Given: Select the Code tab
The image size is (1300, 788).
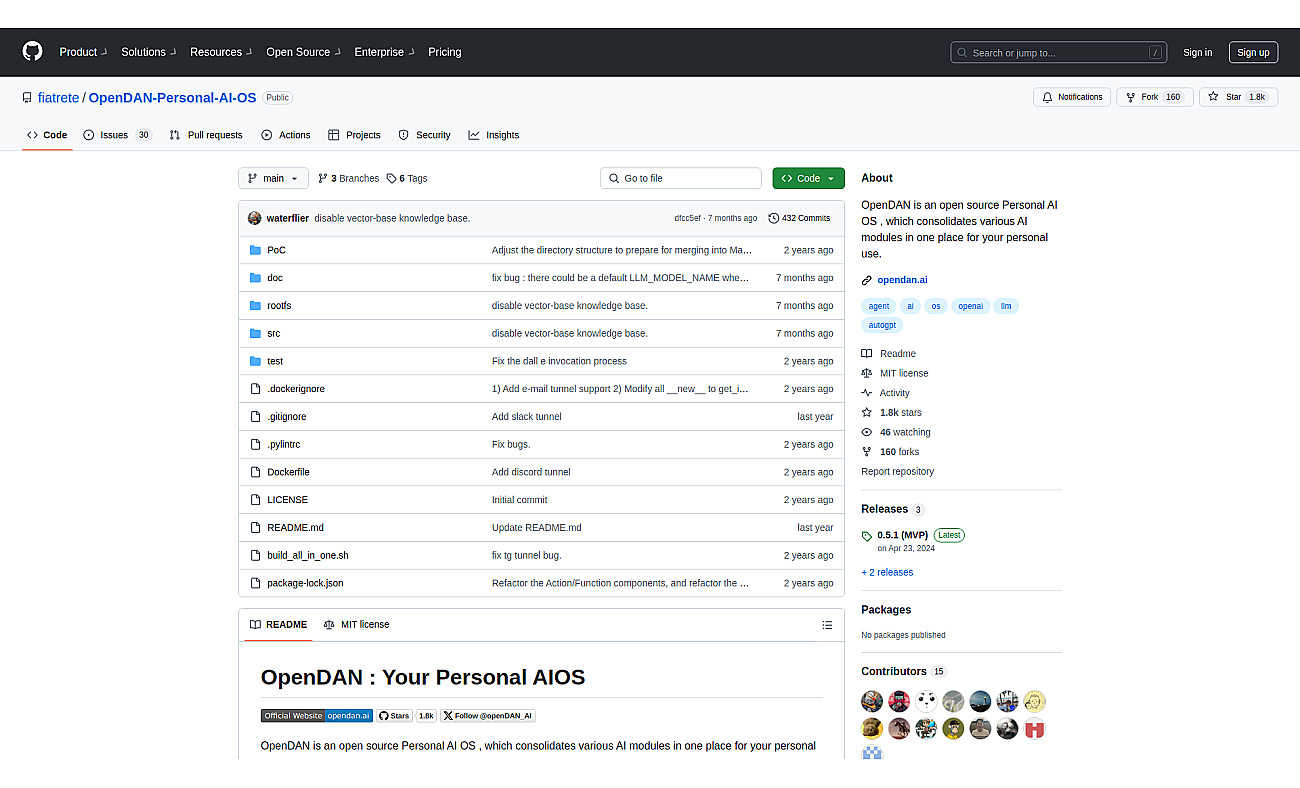Looking at the screenshot, I should click(47, 135).
